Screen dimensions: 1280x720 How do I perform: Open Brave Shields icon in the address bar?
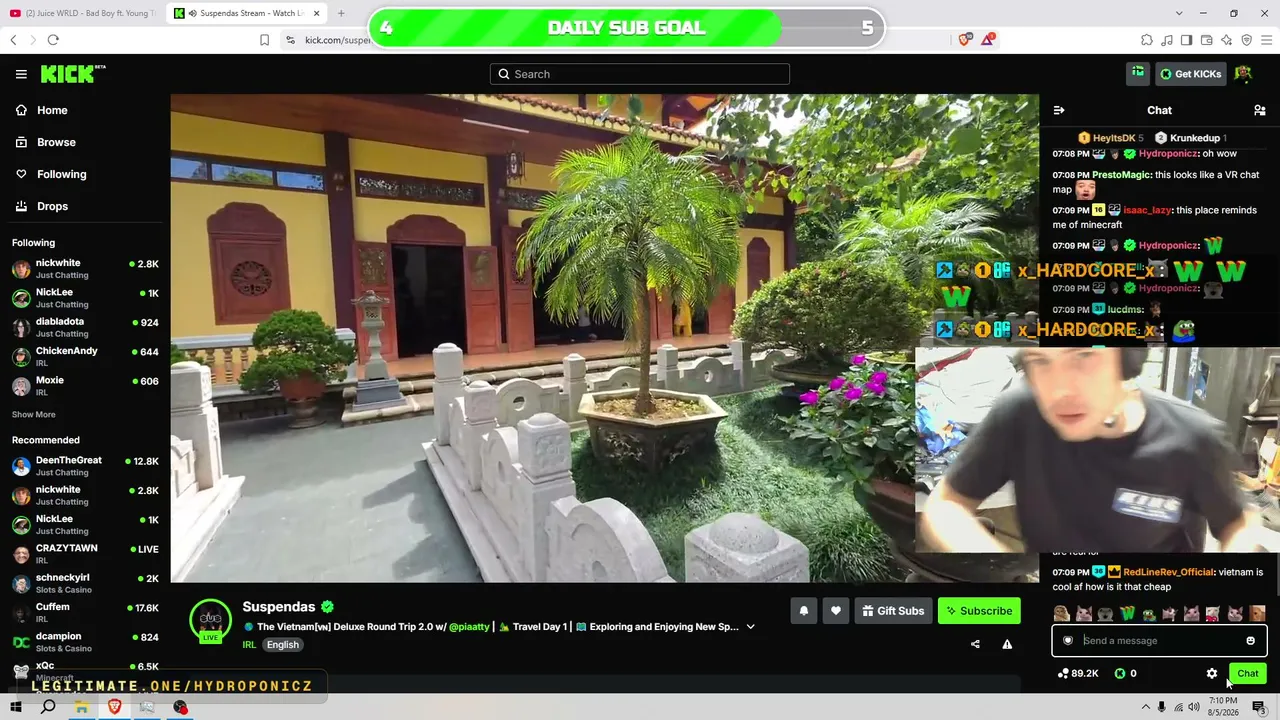pyautogui.click(x=964, y=40)
